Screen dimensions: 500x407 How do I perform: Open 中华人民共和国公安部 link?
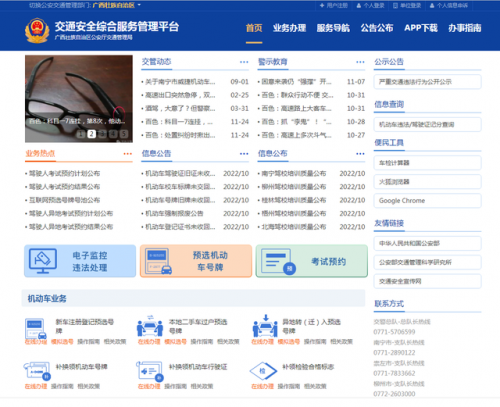(x=428, y=243)
